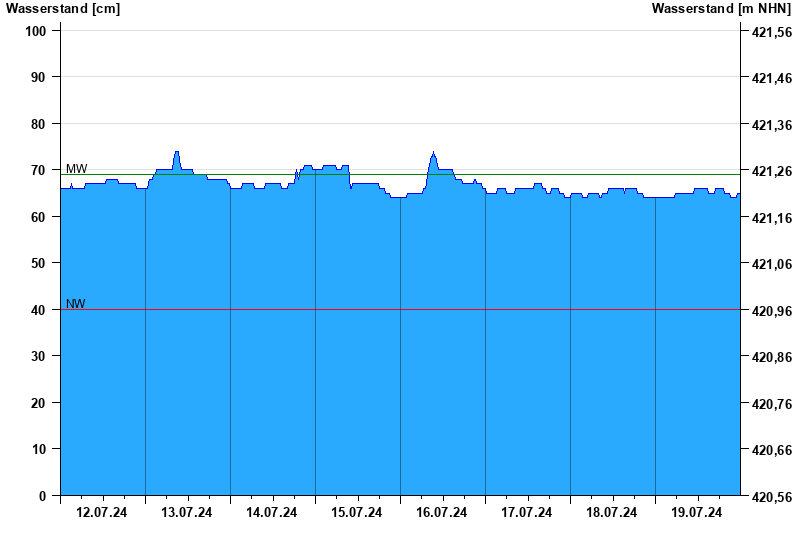Select the 19.07.24 date axis label
The image size is (800, 550).
click(696, 512)
